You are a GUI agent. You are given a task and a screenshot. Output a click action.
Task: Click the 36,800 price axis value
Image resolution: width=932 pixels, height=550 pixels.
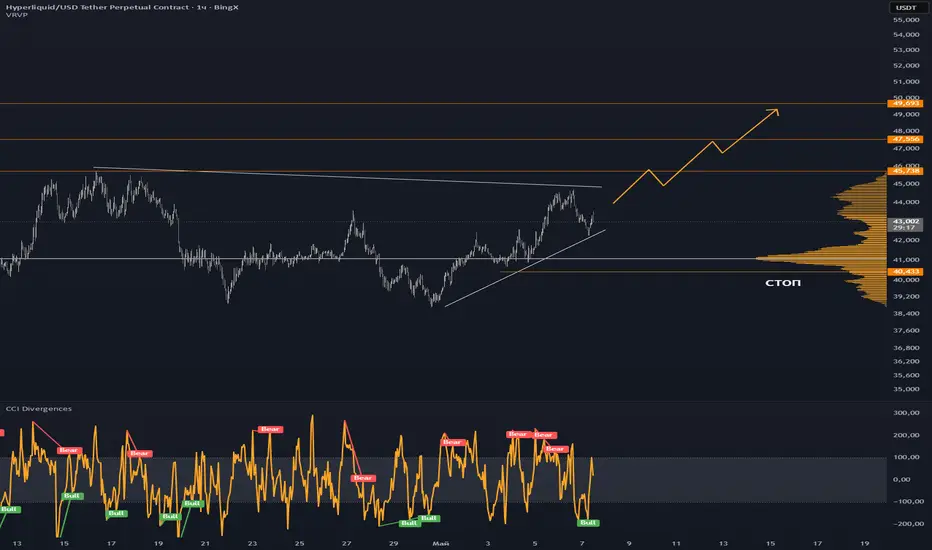[x=906, y=348]
